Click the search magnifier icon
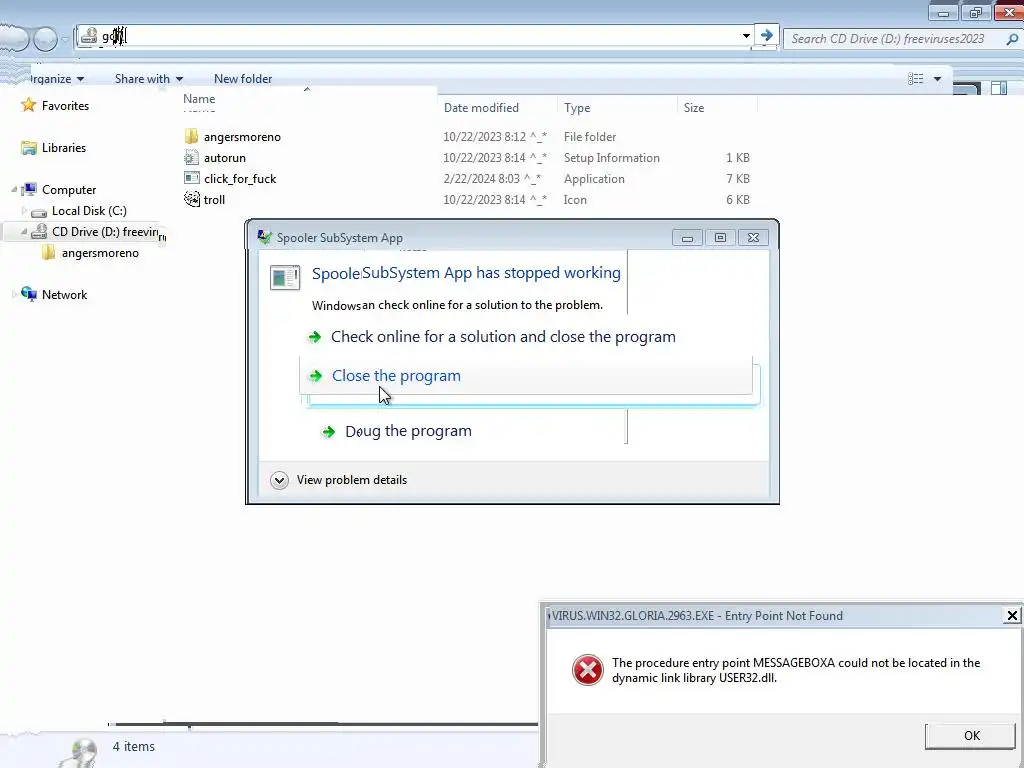 (1012, 39)
